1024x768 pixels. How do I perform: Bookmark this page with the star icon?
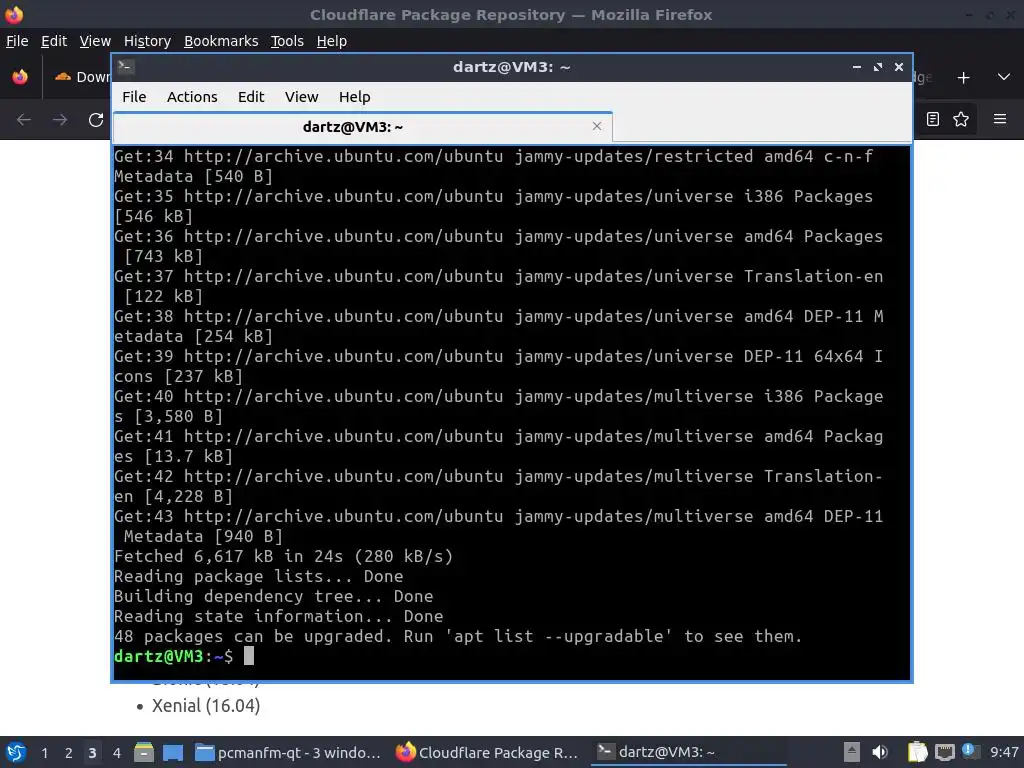point(961,119)
